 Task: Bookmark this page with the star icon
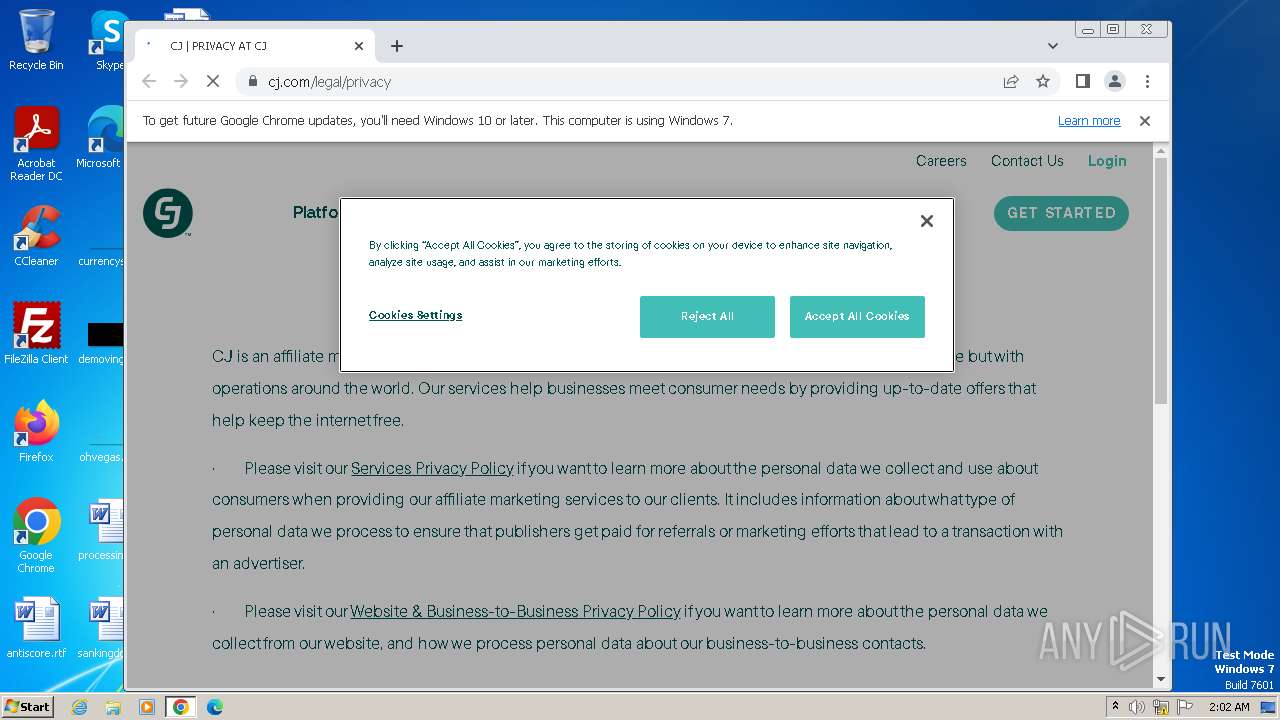(1043, 81)
